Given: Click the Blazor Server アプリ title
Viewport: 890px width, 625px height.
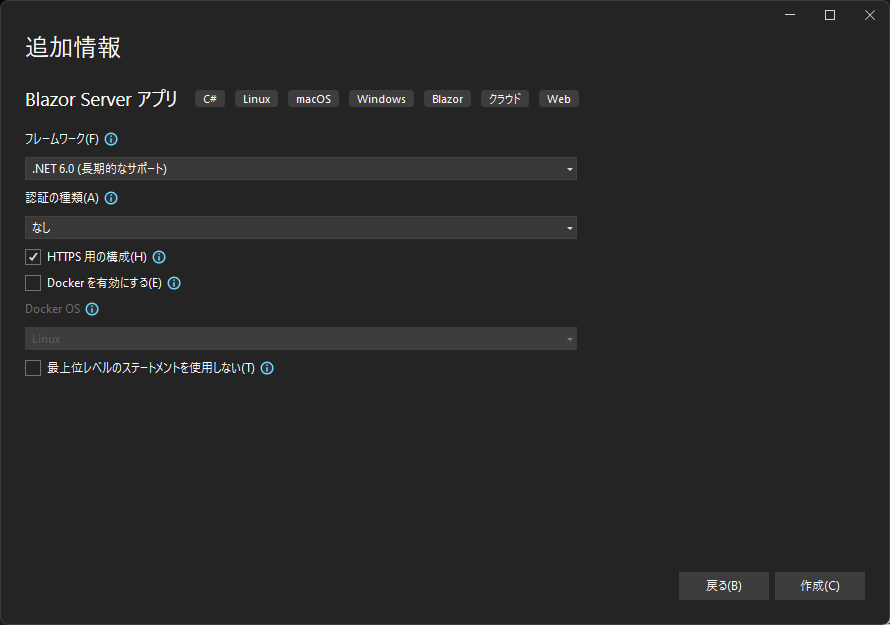Looking at the screenshot, I should point(102,99).
